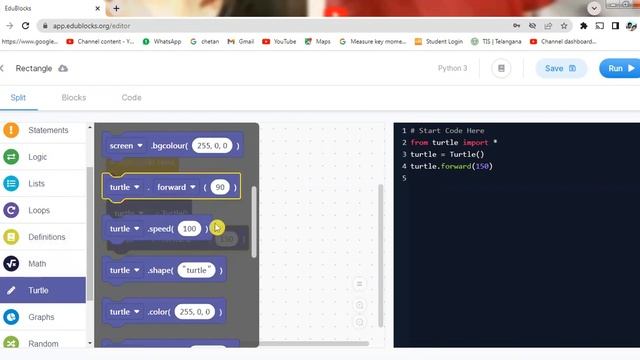Reload the page with the refresh icon
Image resolution: width=640 pixels, height=360 pixels.
[25, 26]
